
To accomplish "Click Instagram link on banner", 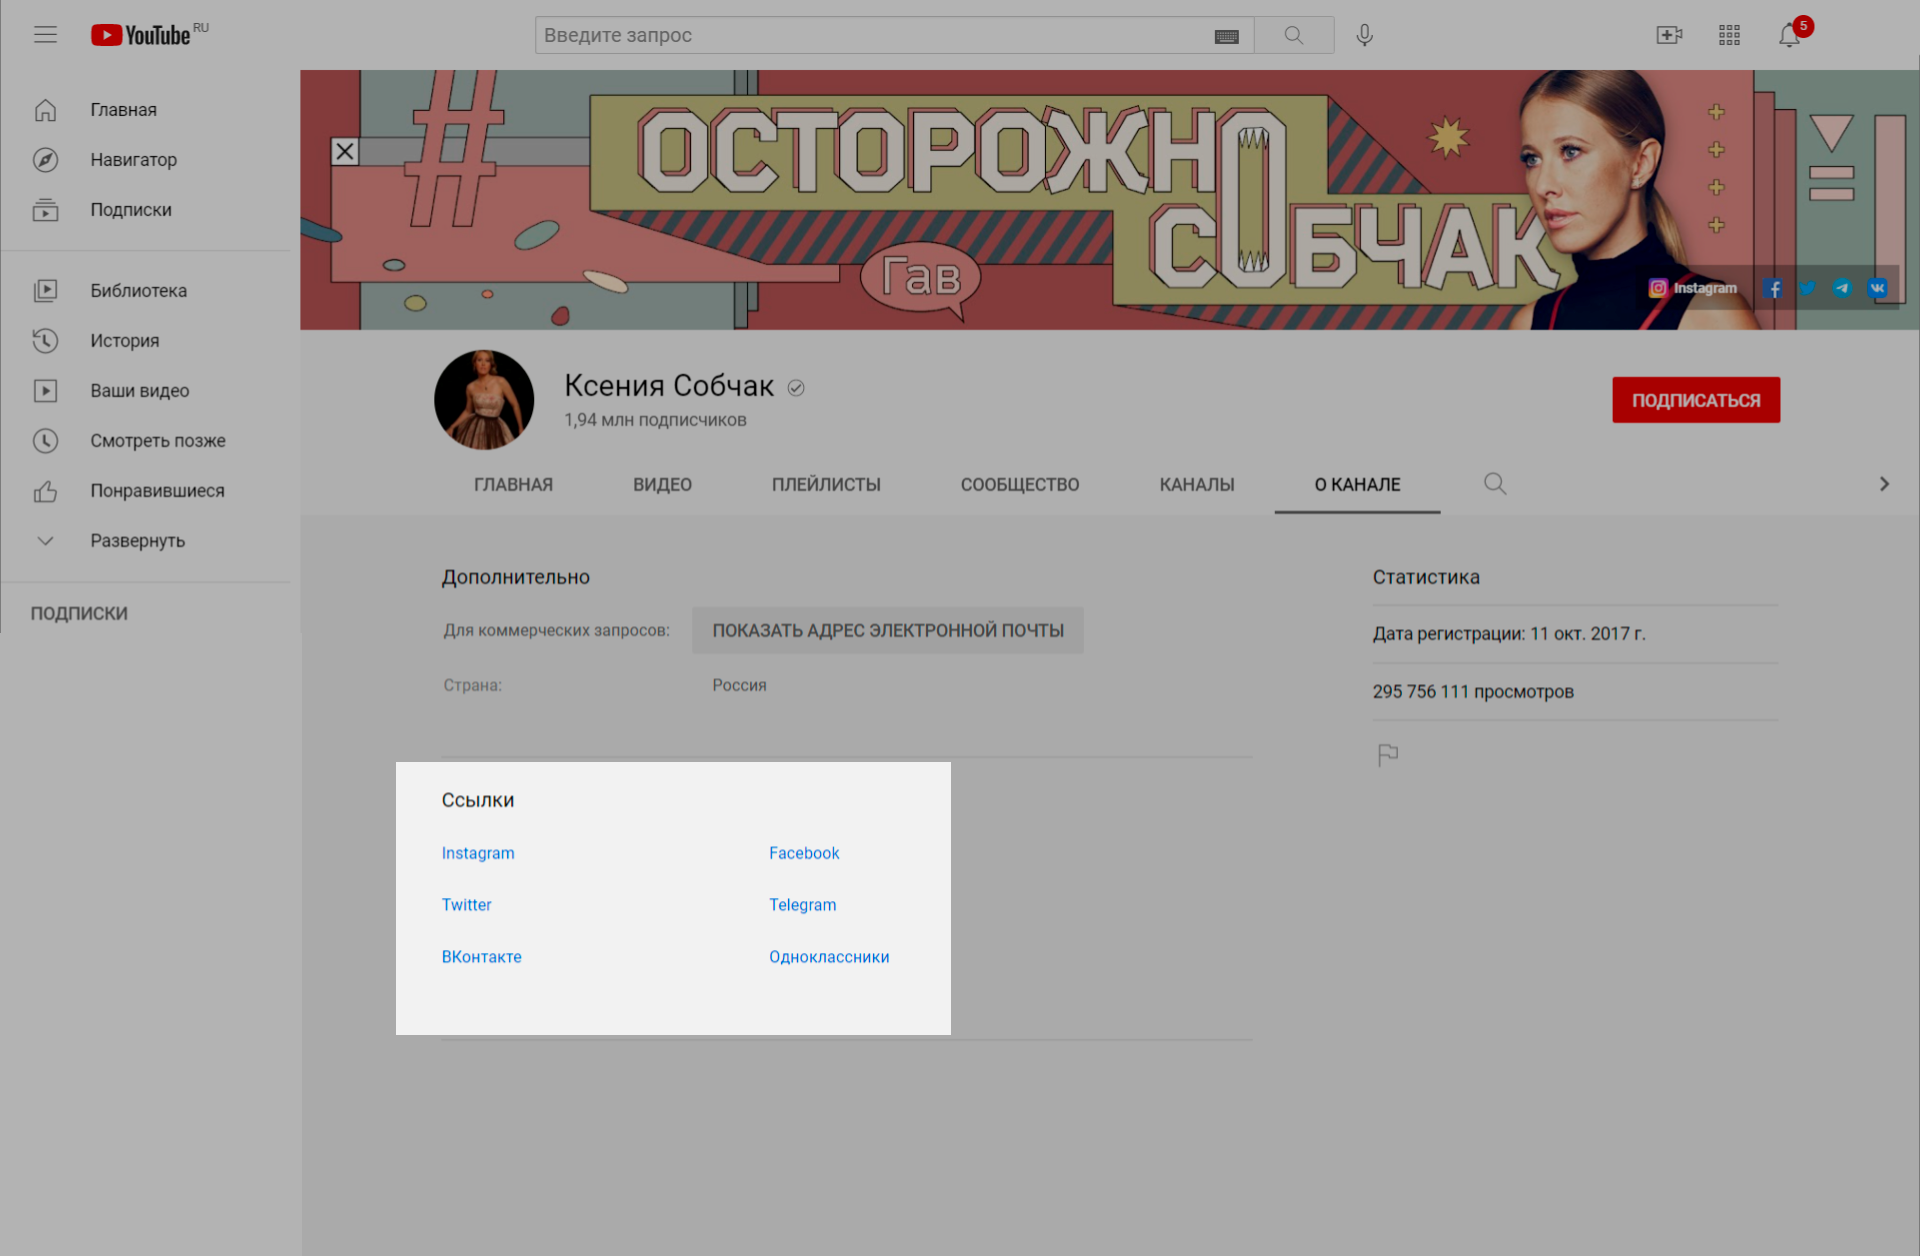I will point(1693,288).
